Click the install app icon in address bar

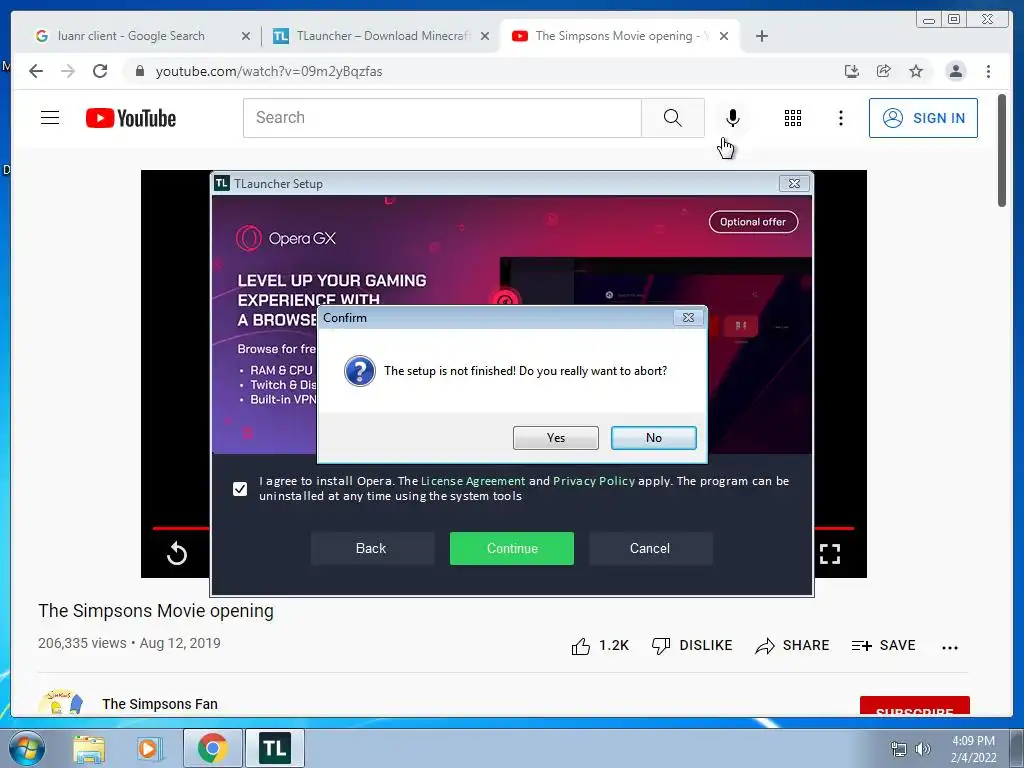852,71
